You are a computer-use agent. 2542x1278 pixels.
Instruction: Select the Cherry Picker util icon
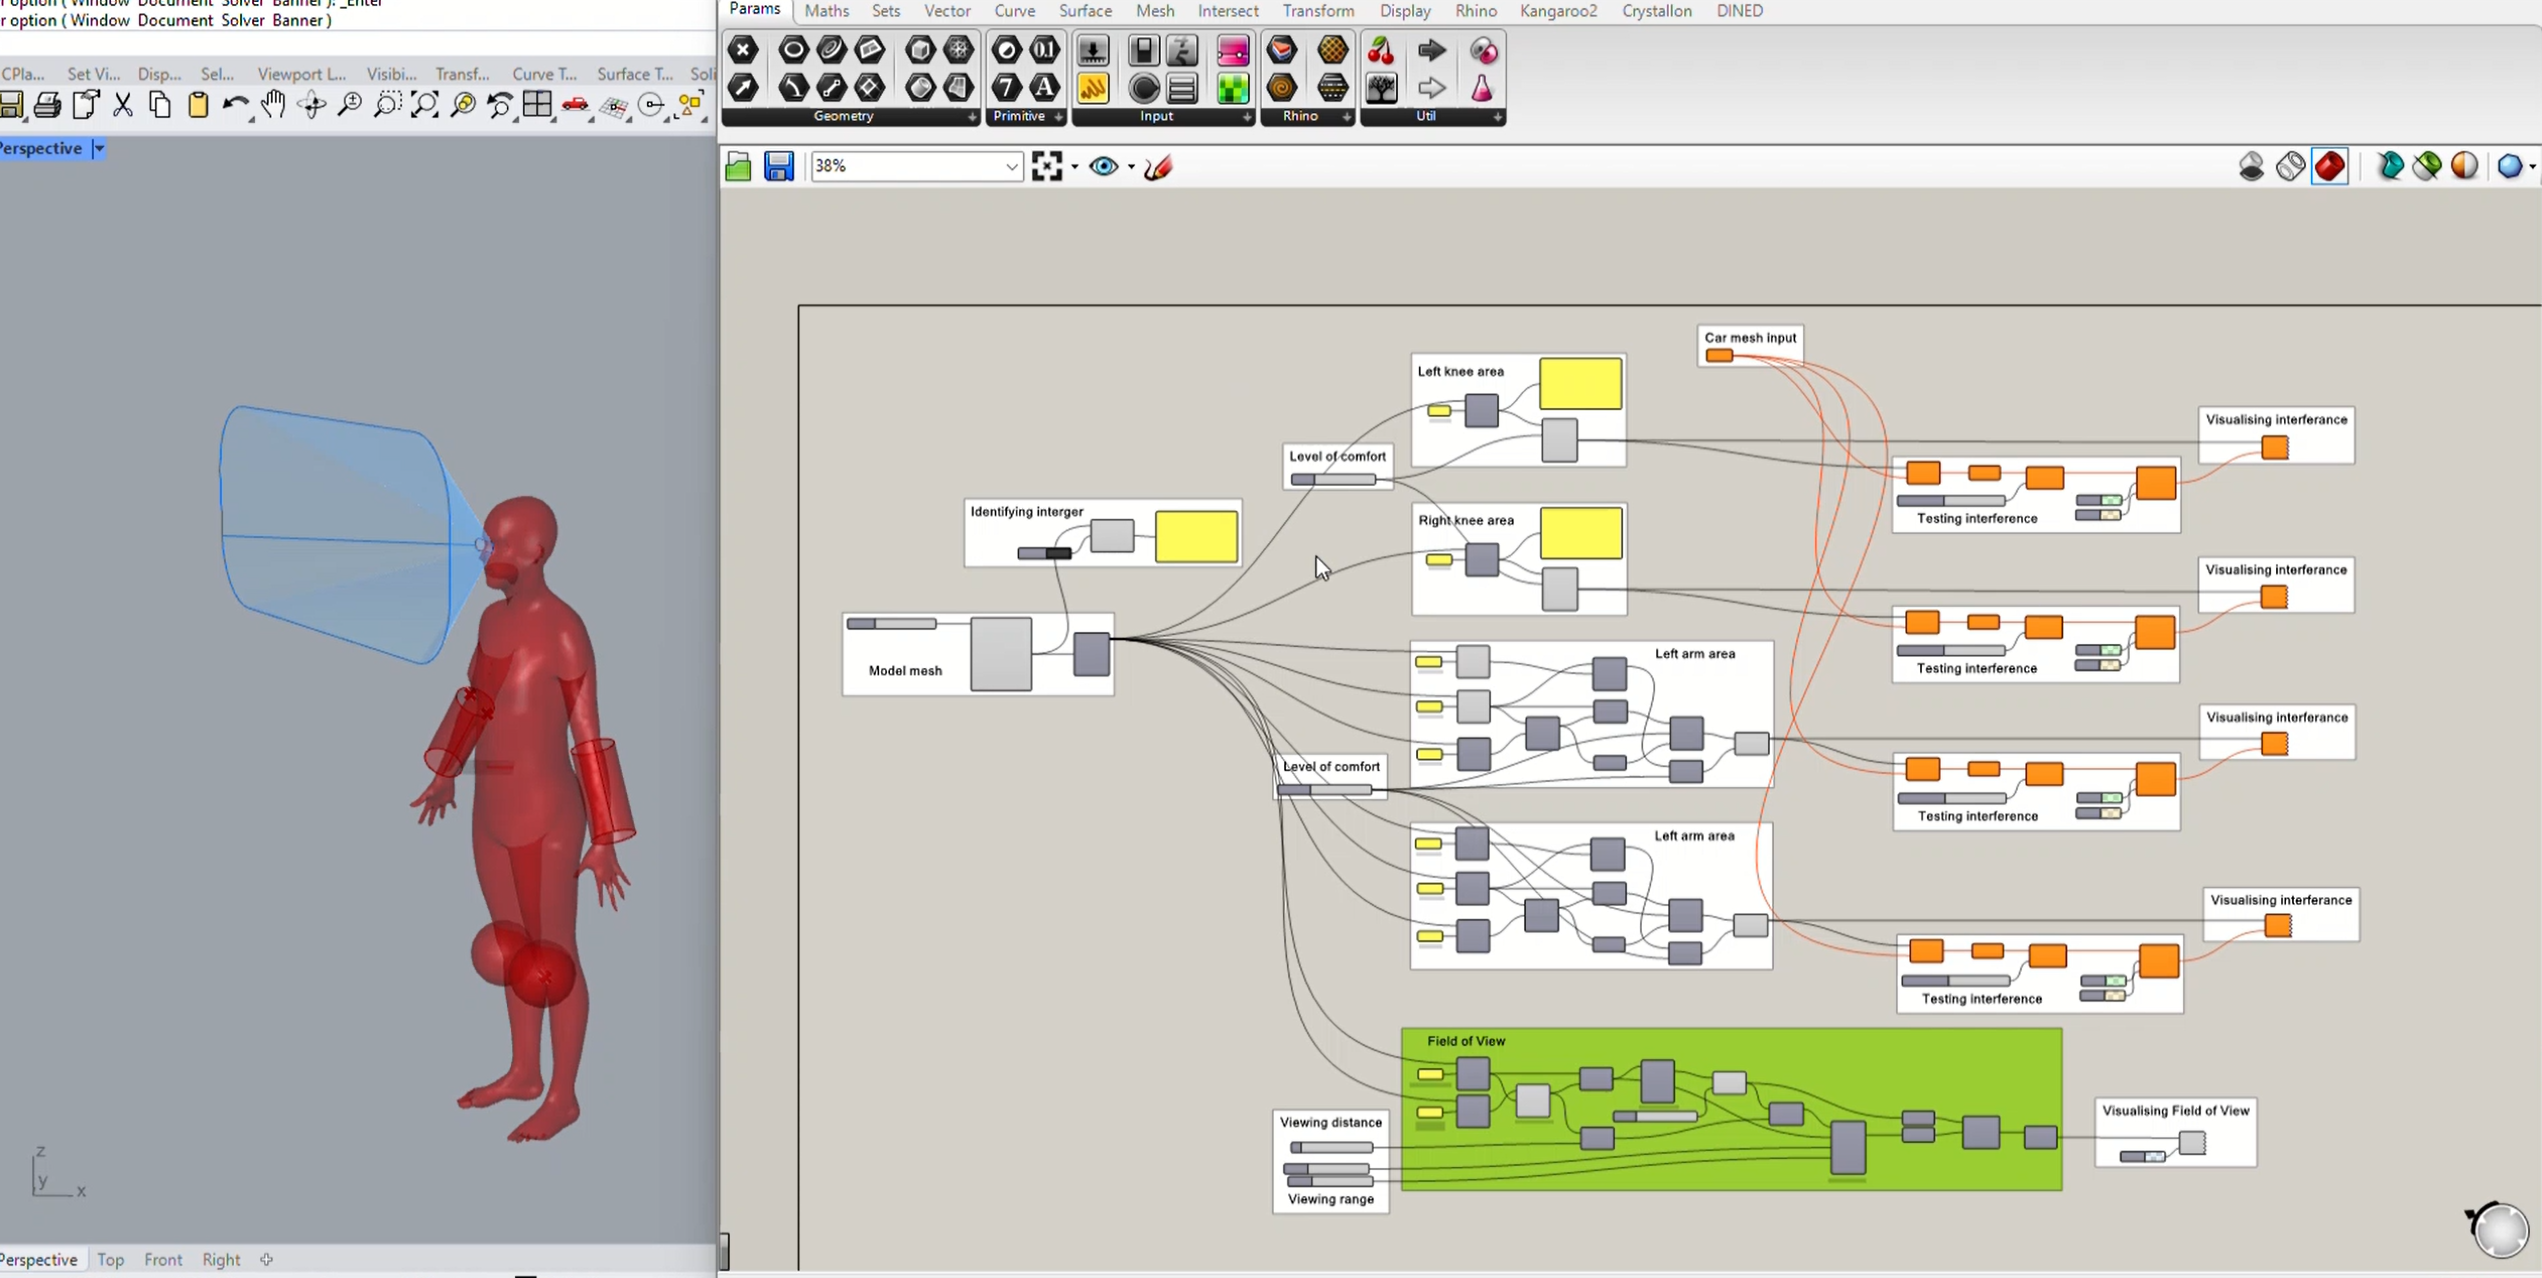click(1382, 50)
